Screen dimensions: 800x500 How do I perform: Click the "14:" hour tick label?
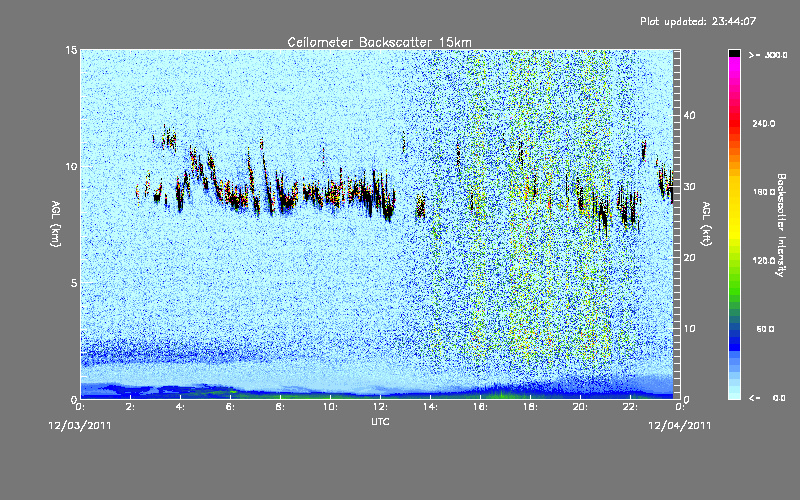pos(430,407)
